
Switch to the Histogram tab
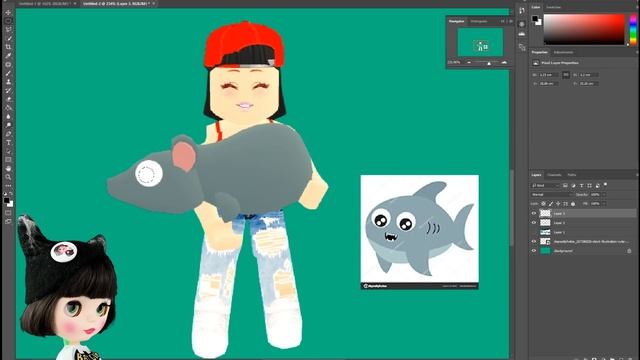(x=479, y=21)
